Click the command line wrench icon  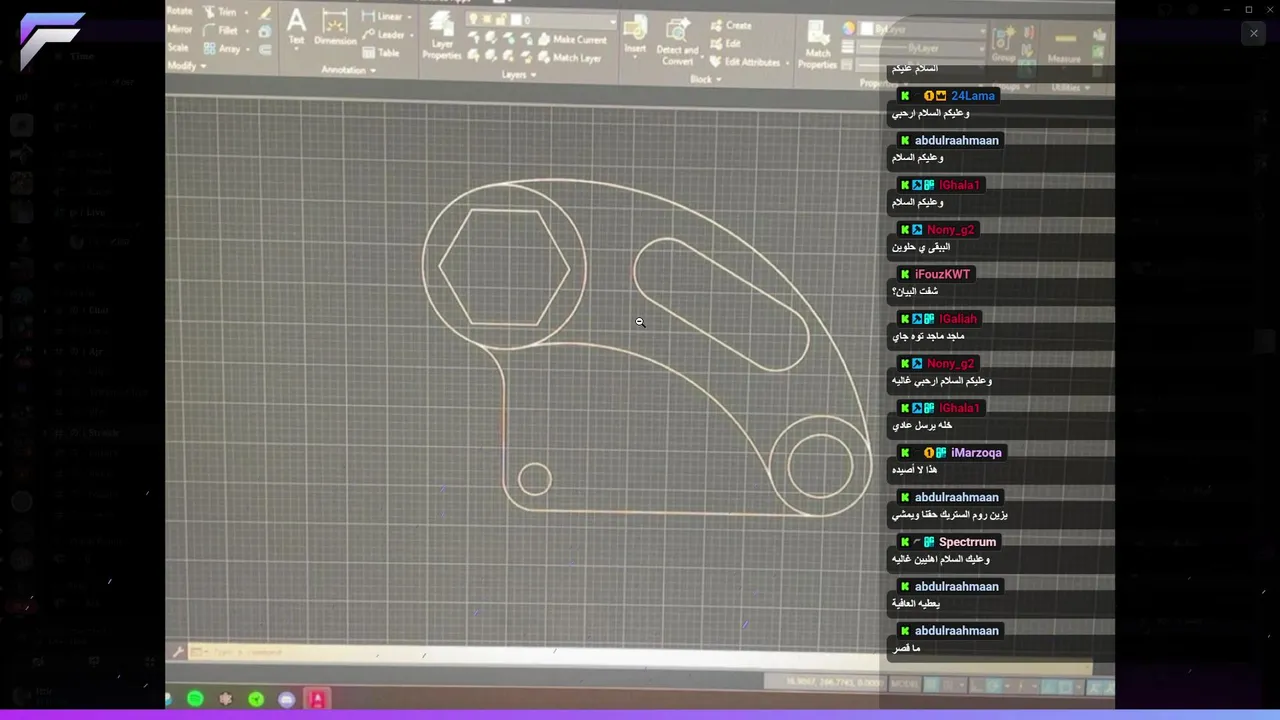click(x=178, y=652)
